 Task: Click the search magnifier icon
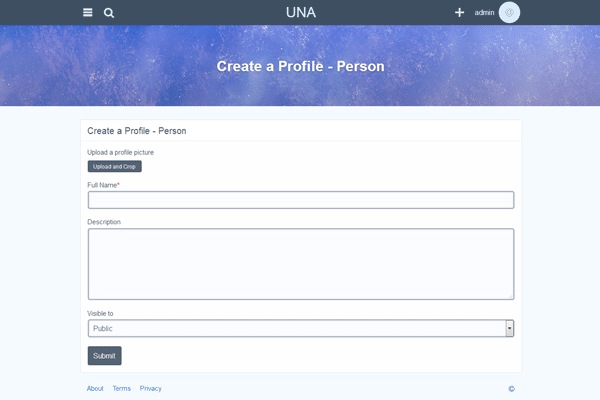(109, 13)
